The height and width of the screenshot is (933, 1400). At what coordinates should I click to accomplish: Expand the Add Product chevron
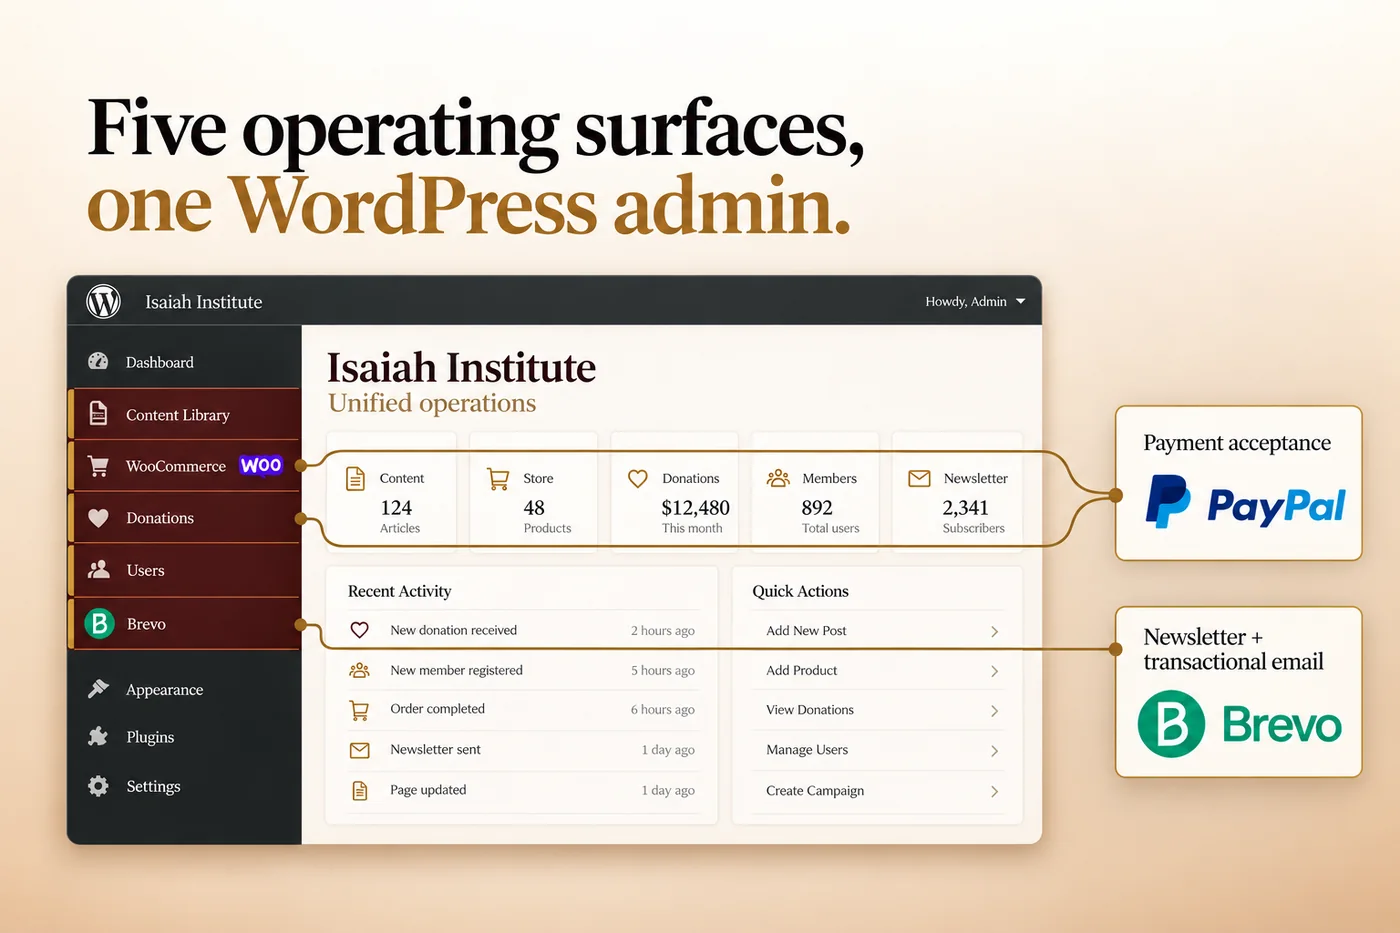point(994,671)
